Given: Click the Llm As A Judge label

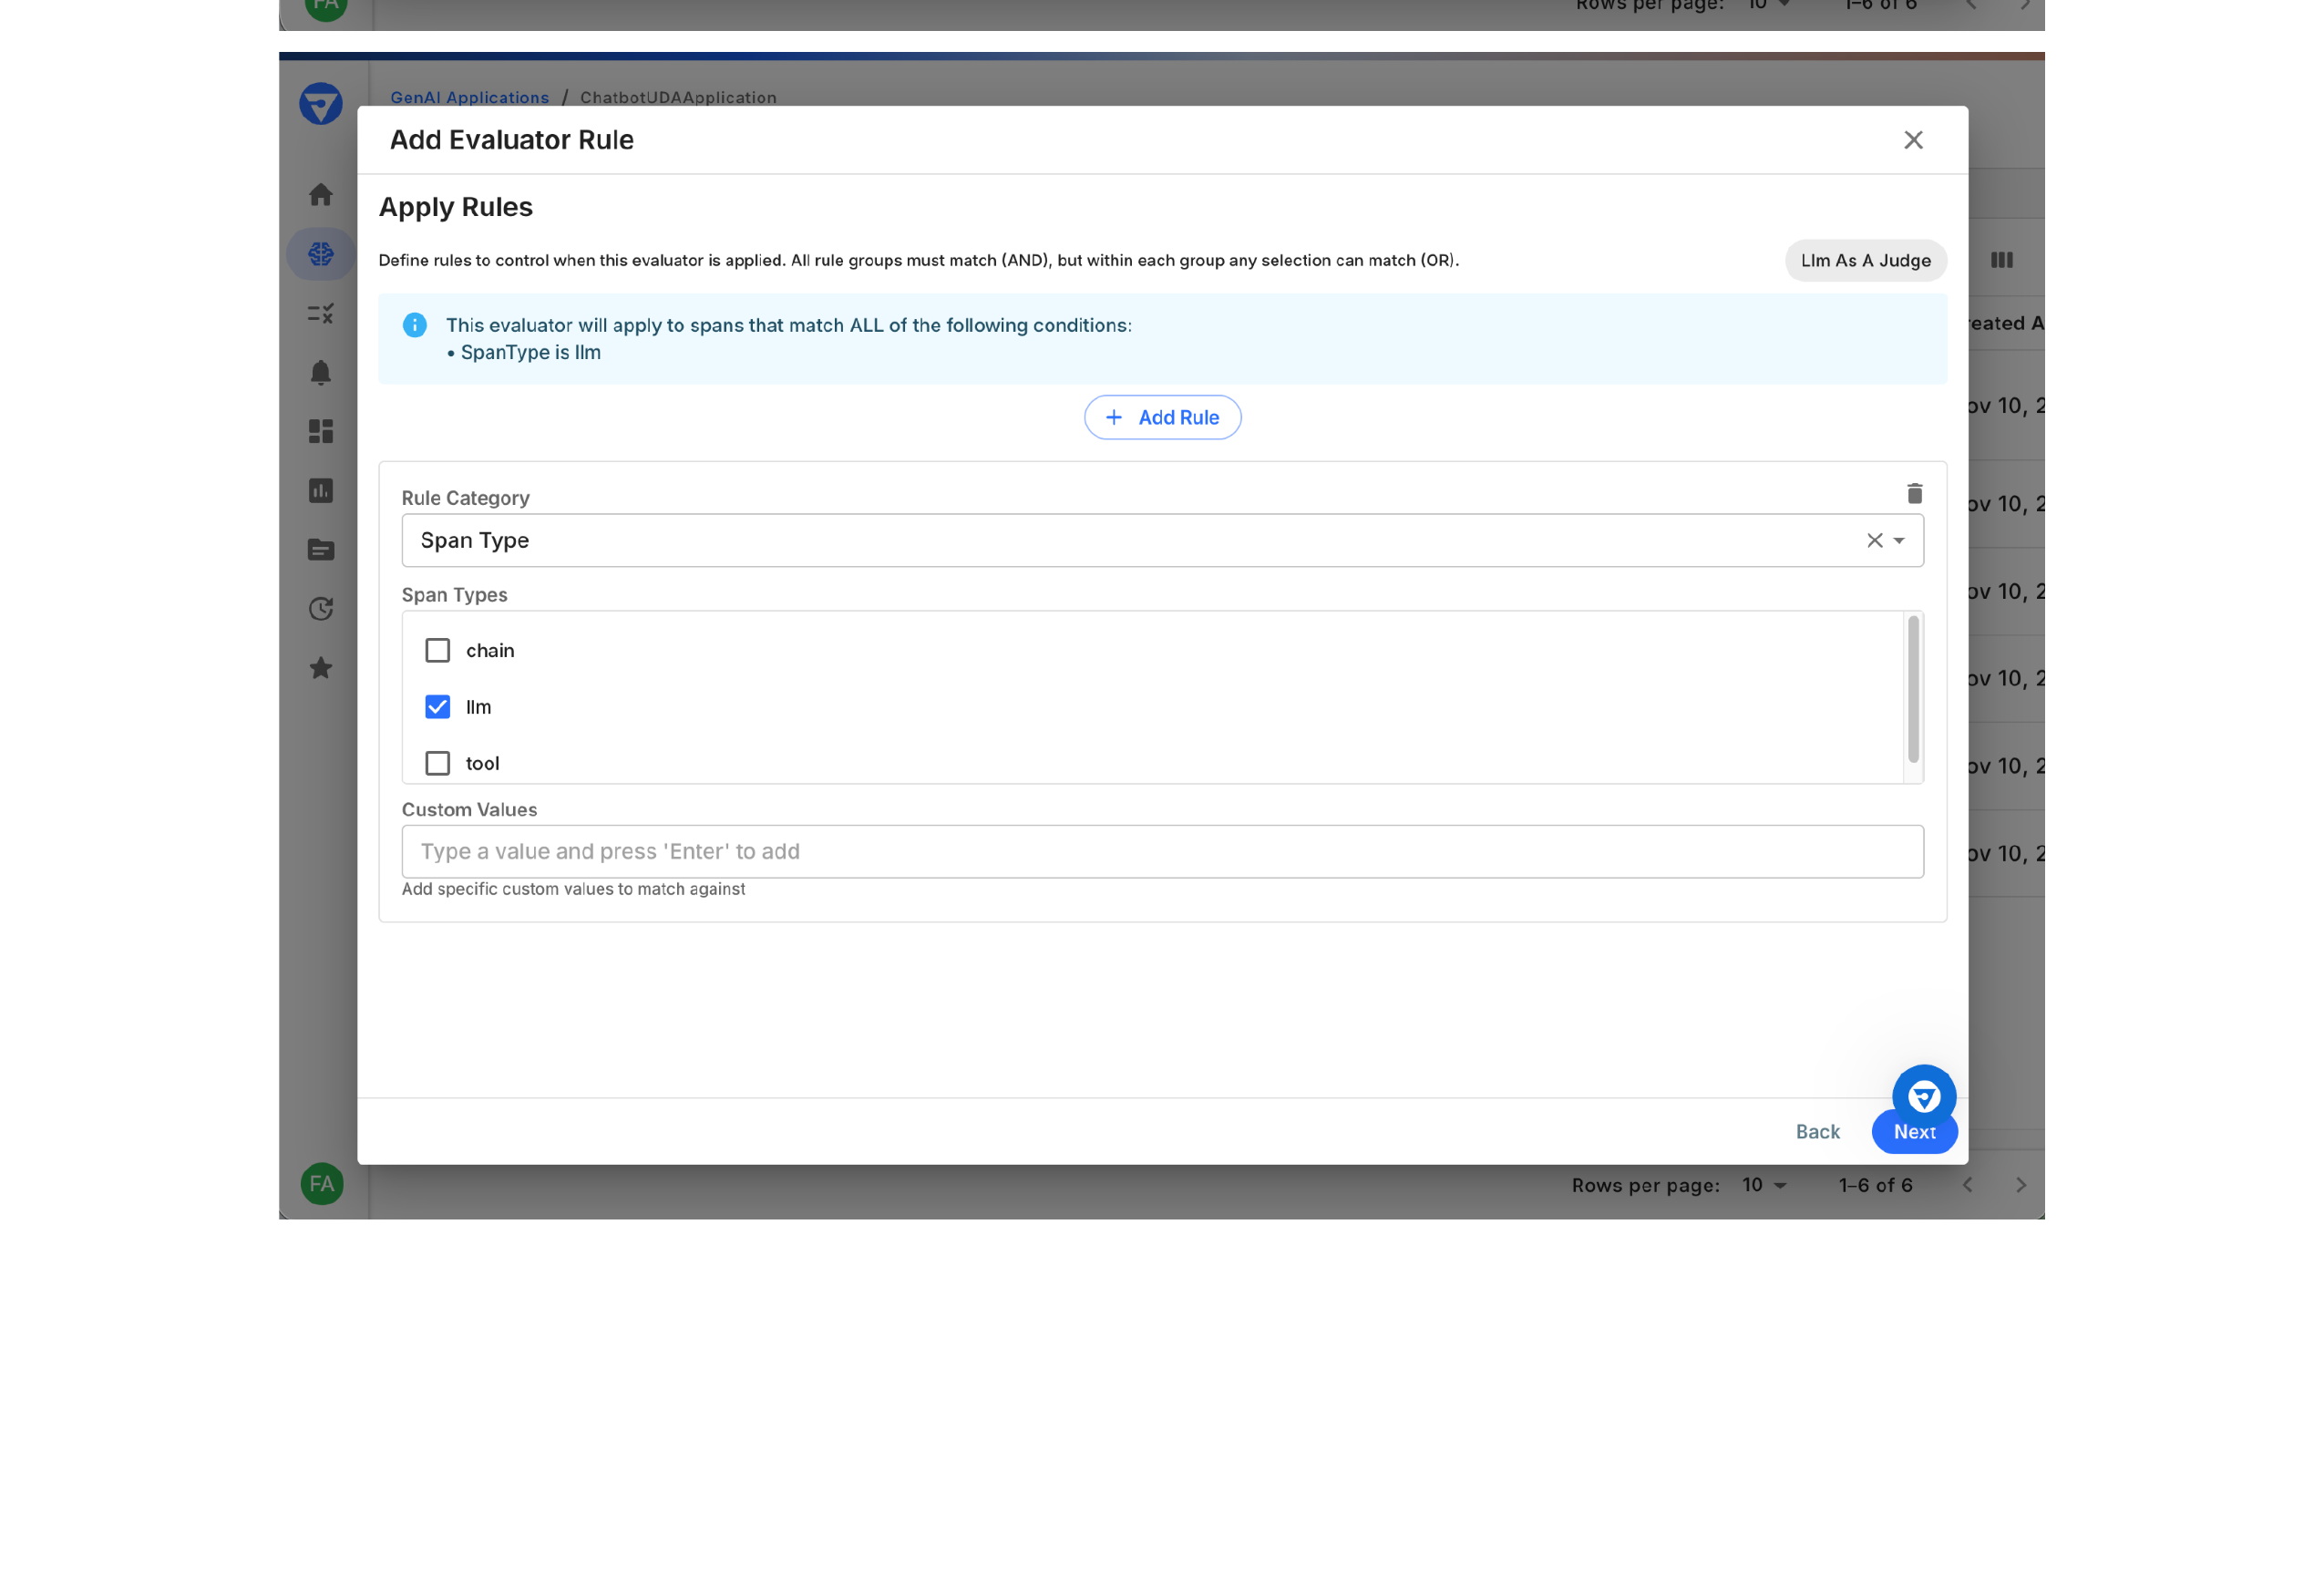Looking at the screenshot, I should pos(1864,260).
